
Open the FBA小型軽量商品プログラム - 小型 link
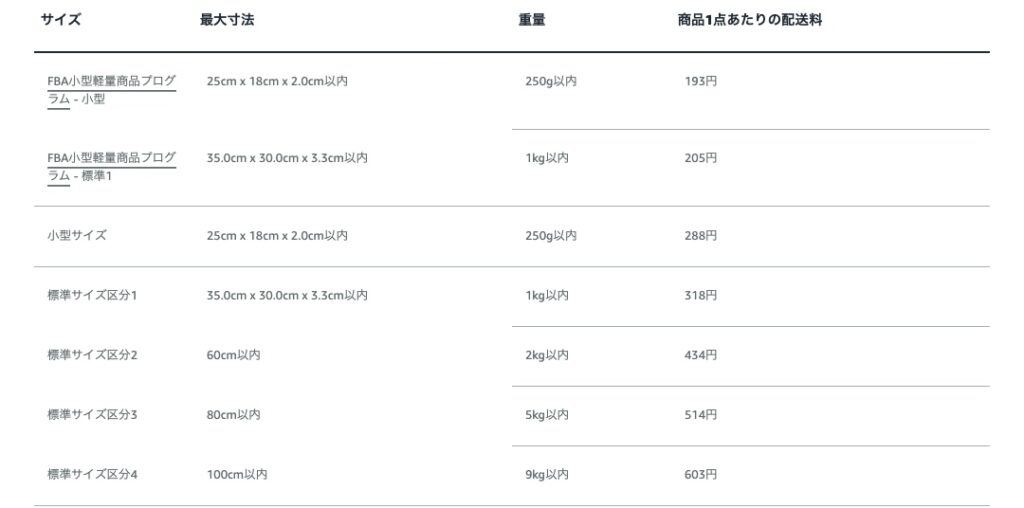coord(111,82)
